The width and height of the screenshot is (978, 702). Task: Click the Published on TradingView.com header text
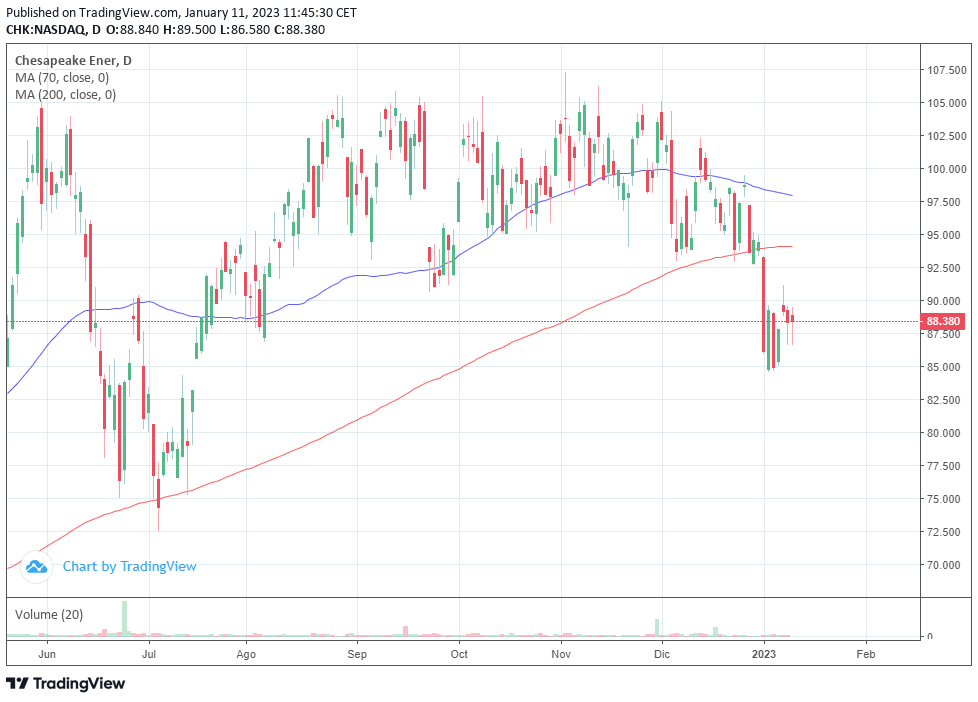click(x=182, y=12)
